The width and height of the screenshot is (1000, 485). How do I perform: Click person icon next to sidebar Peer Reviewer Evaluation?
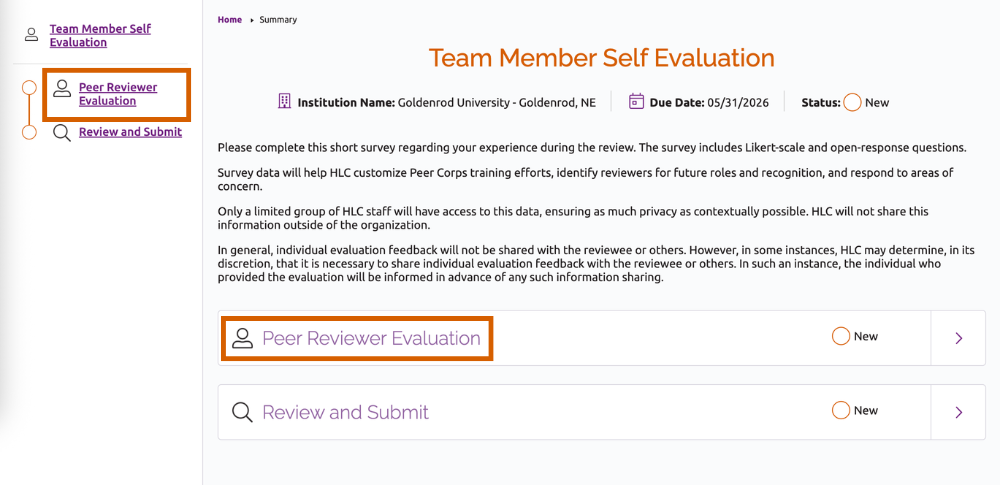pyautogui.click(x=62, y=88)
